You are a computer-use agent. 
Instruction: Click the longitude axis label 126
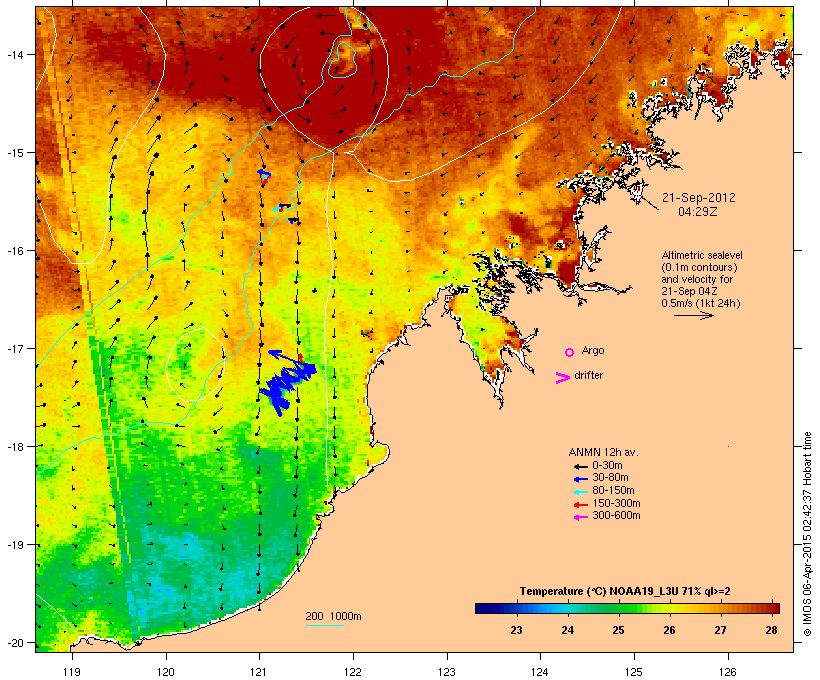727,672
